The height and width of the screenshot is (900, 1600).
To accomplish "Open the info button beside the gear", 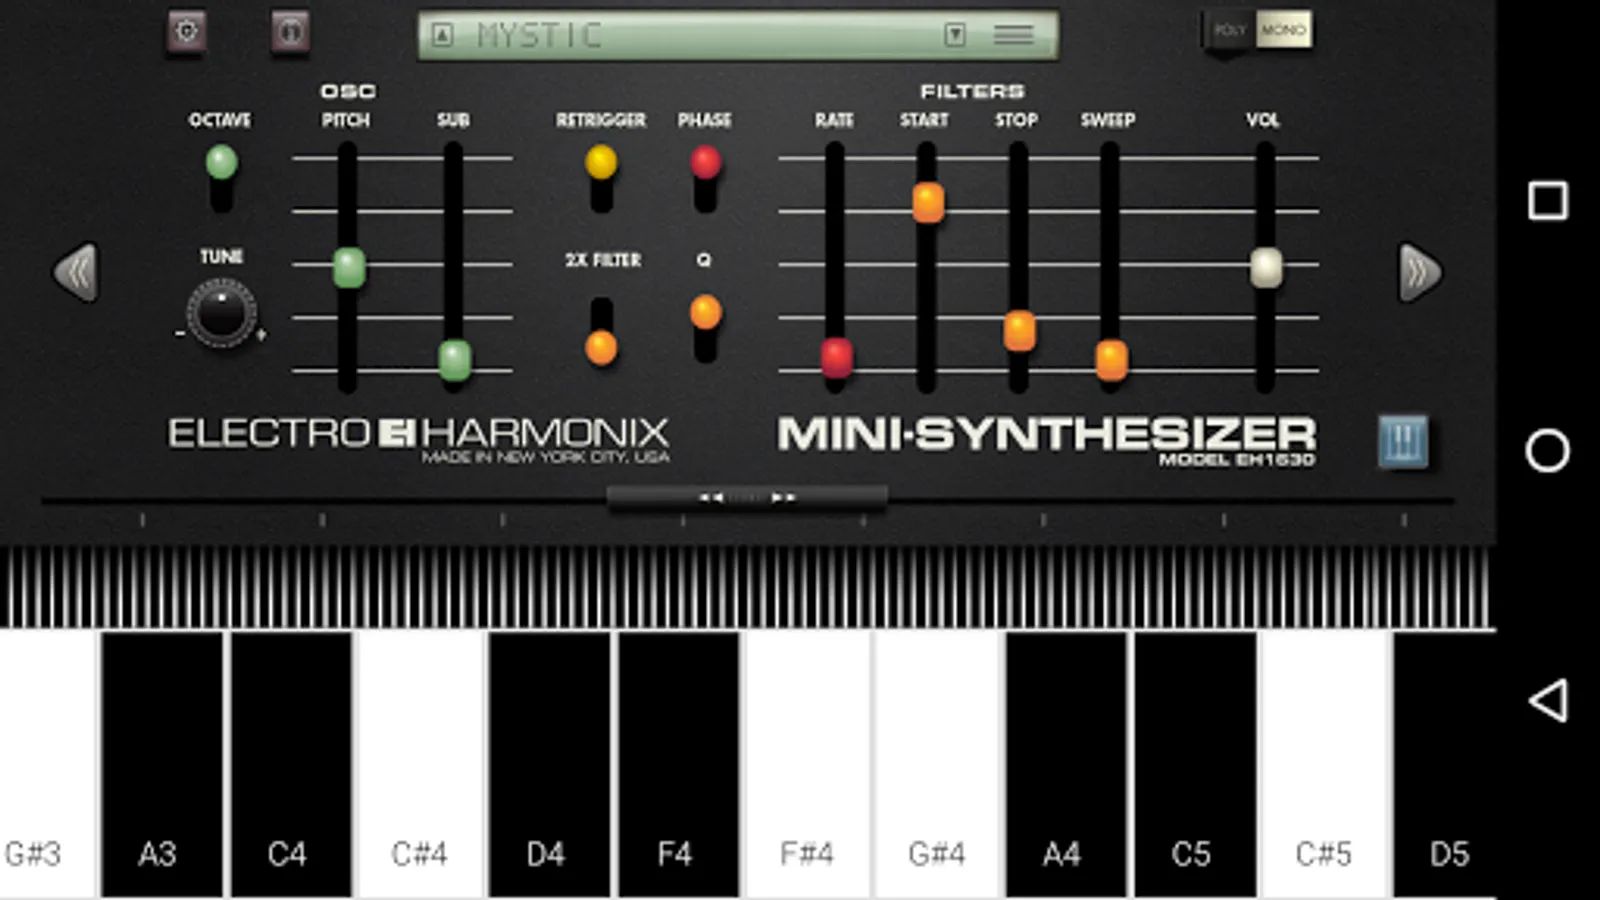I will click(x=290, y=32).
